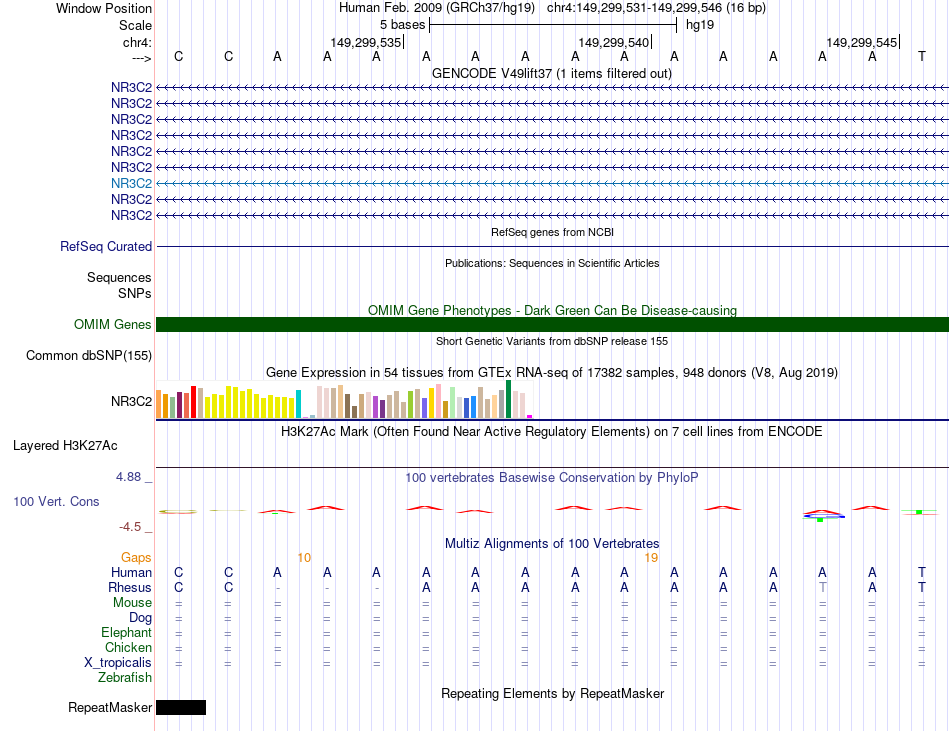Click the Layered H3K27Ac track label
This screenshot has height=731, width=950.
click(x=65, y=446)
